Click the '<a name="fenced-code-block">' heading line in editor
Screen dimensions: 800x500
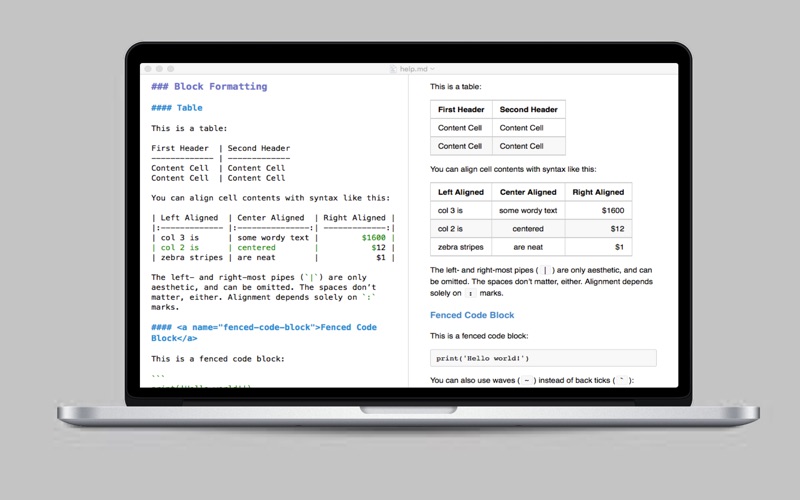point(264,332)
